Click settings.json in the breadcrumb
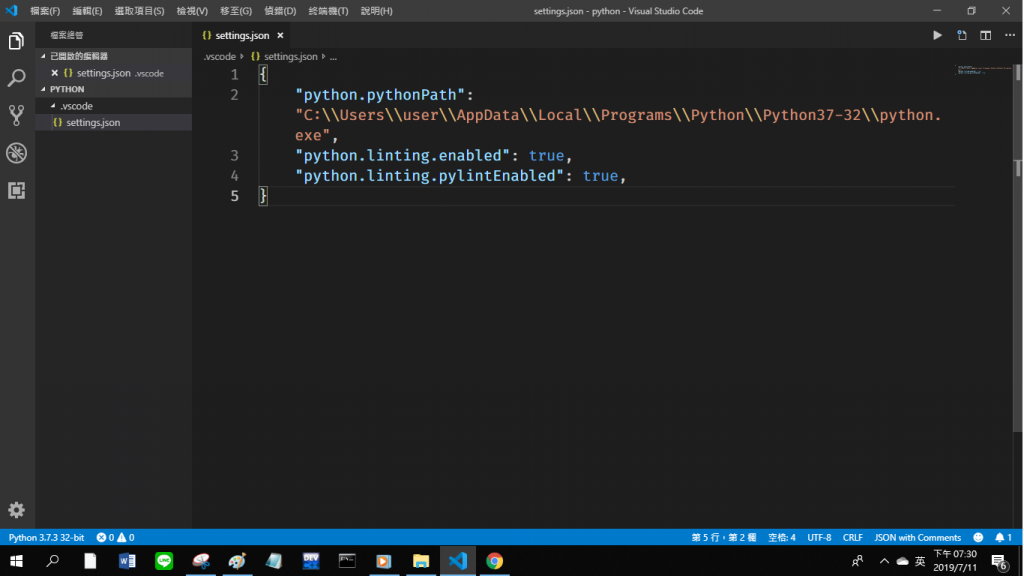The image size is (1024, 576). tap(284, 57)
